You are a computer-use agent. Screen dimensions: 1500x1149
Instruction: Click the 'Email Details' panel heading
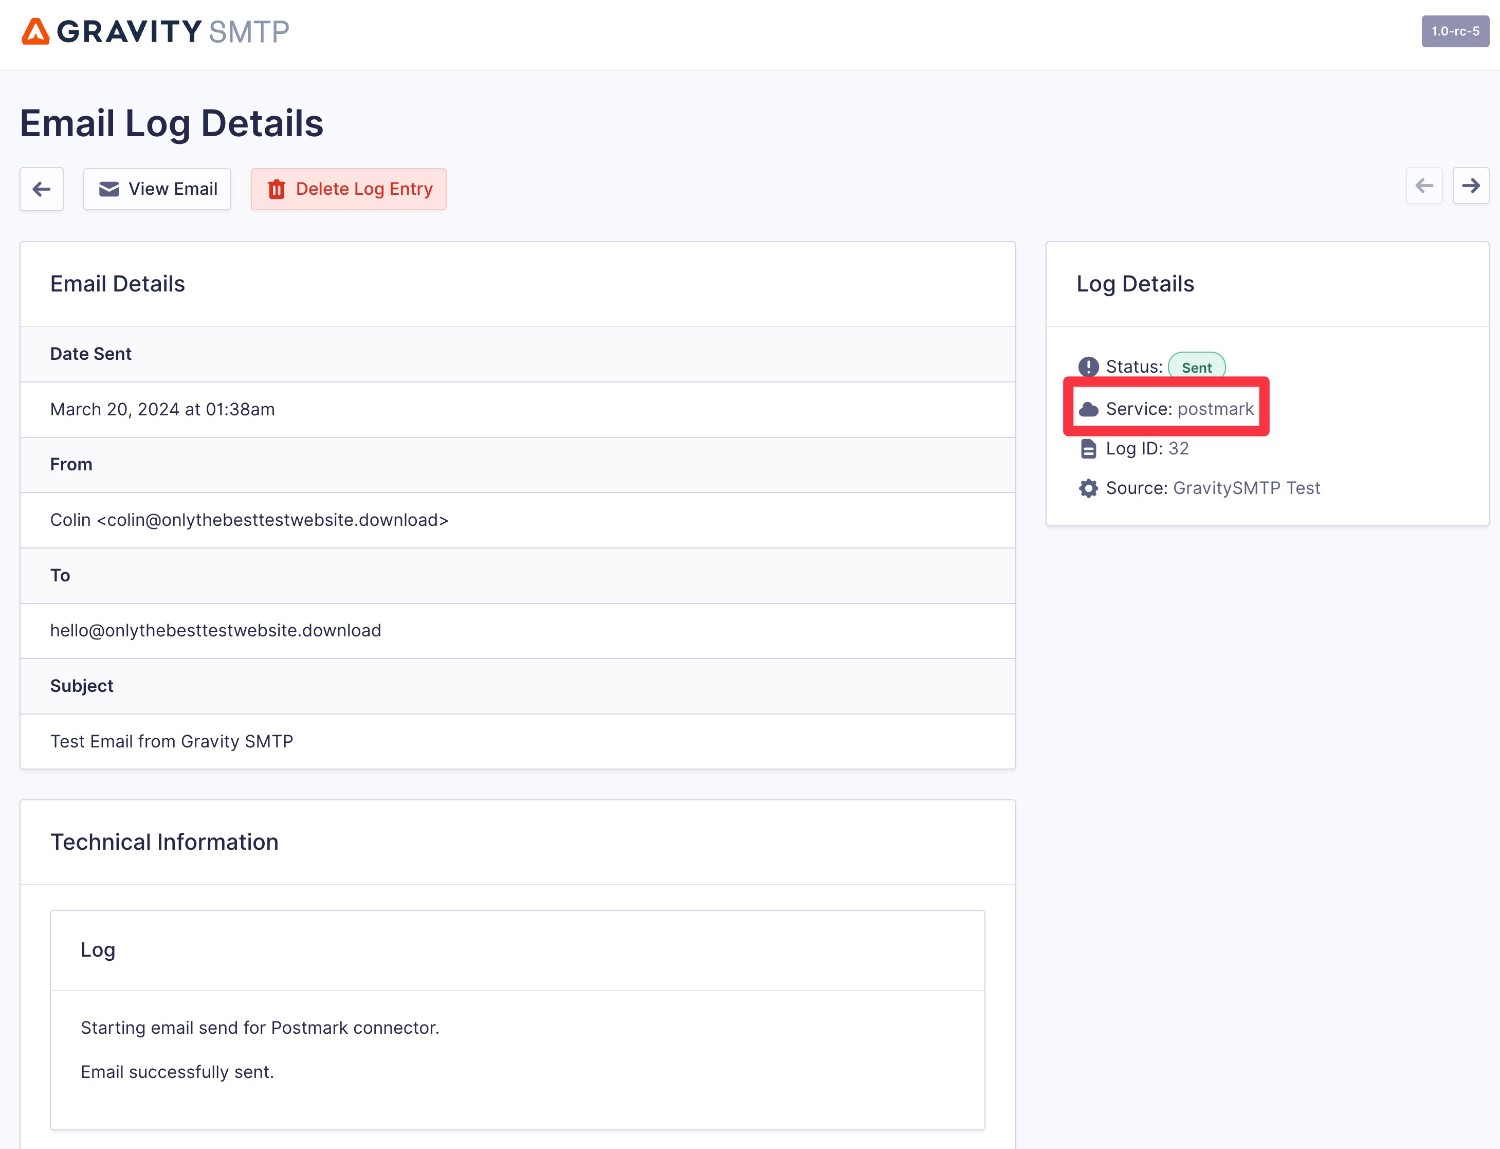pos(118,284)
